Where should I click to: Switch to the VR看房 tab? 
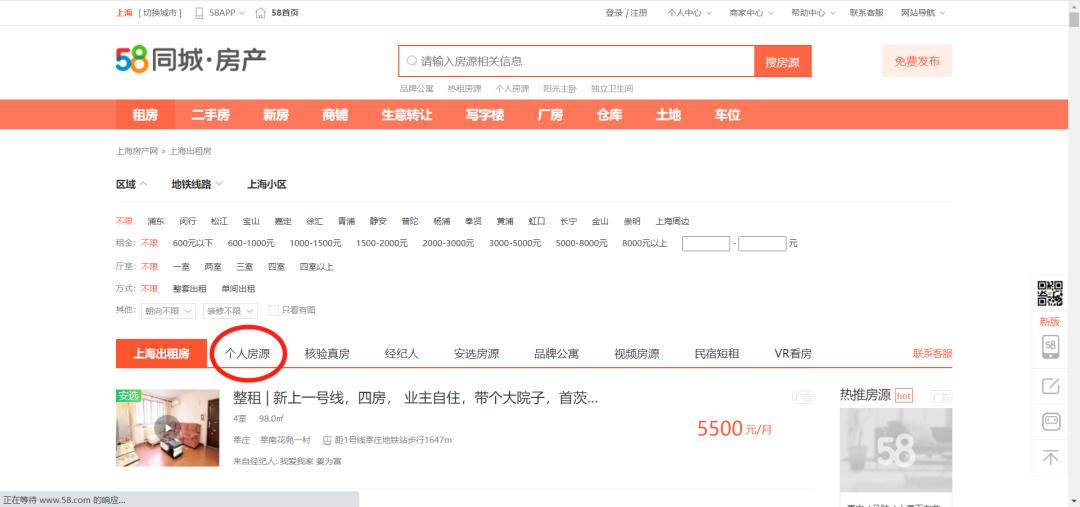(793, 354)
